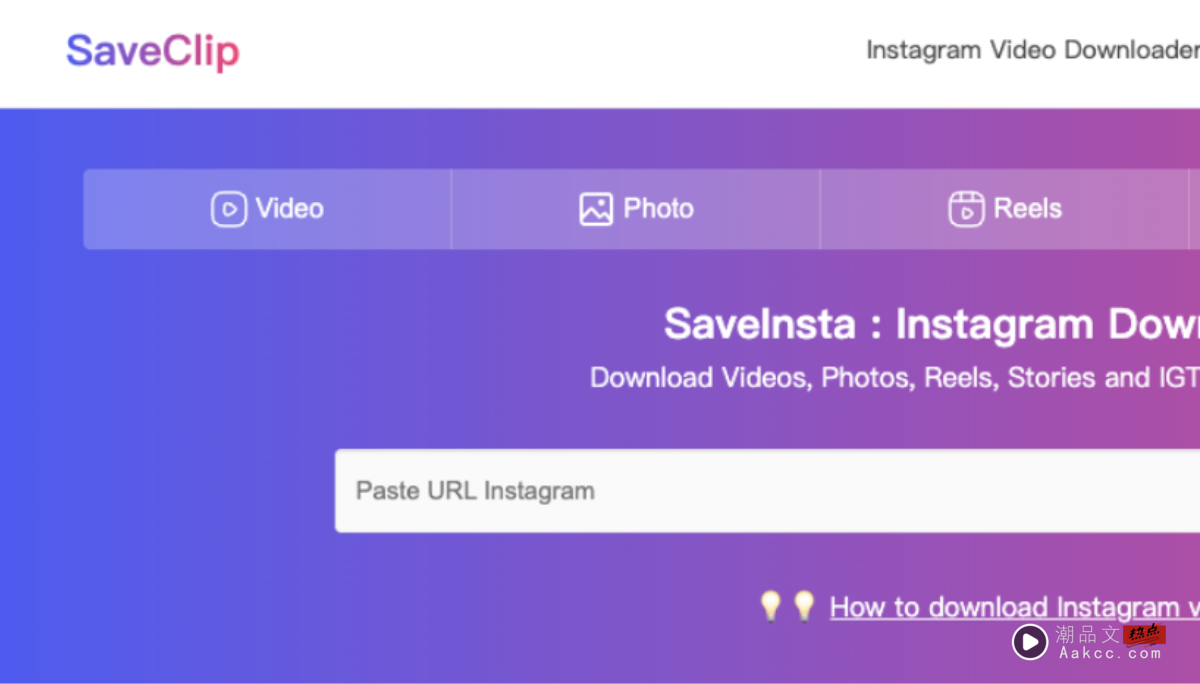The image size is (1200, 684).
Task: Click the Chinese watermark text 潮品文
Action: pos(1087,634)
